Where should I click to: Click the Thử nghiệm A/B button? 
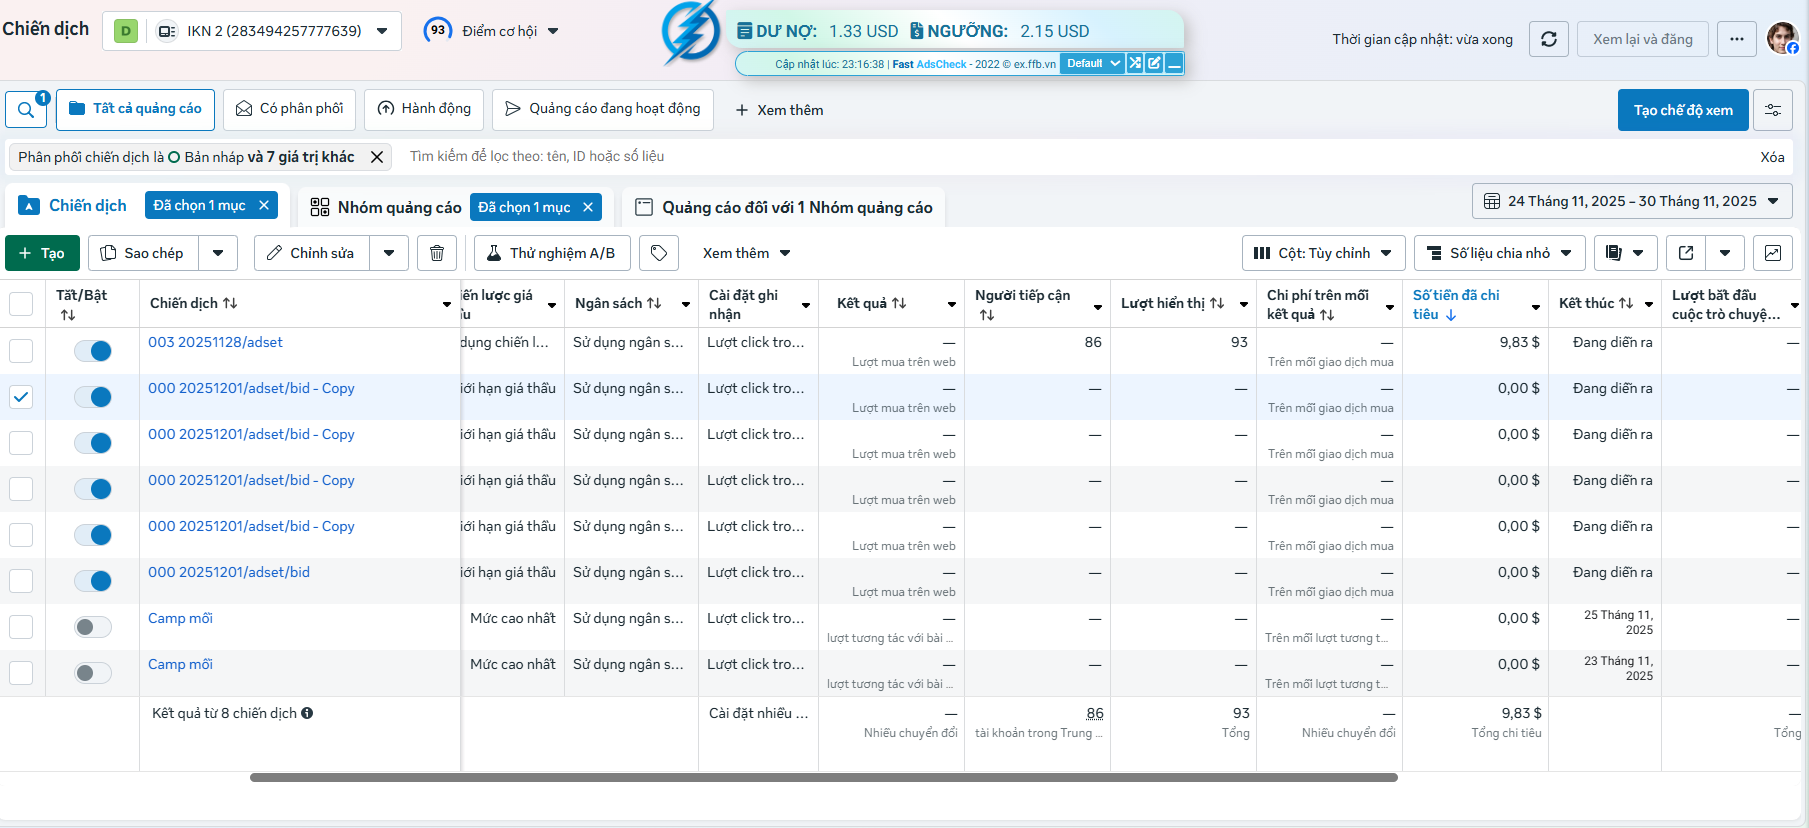[552, 253]
